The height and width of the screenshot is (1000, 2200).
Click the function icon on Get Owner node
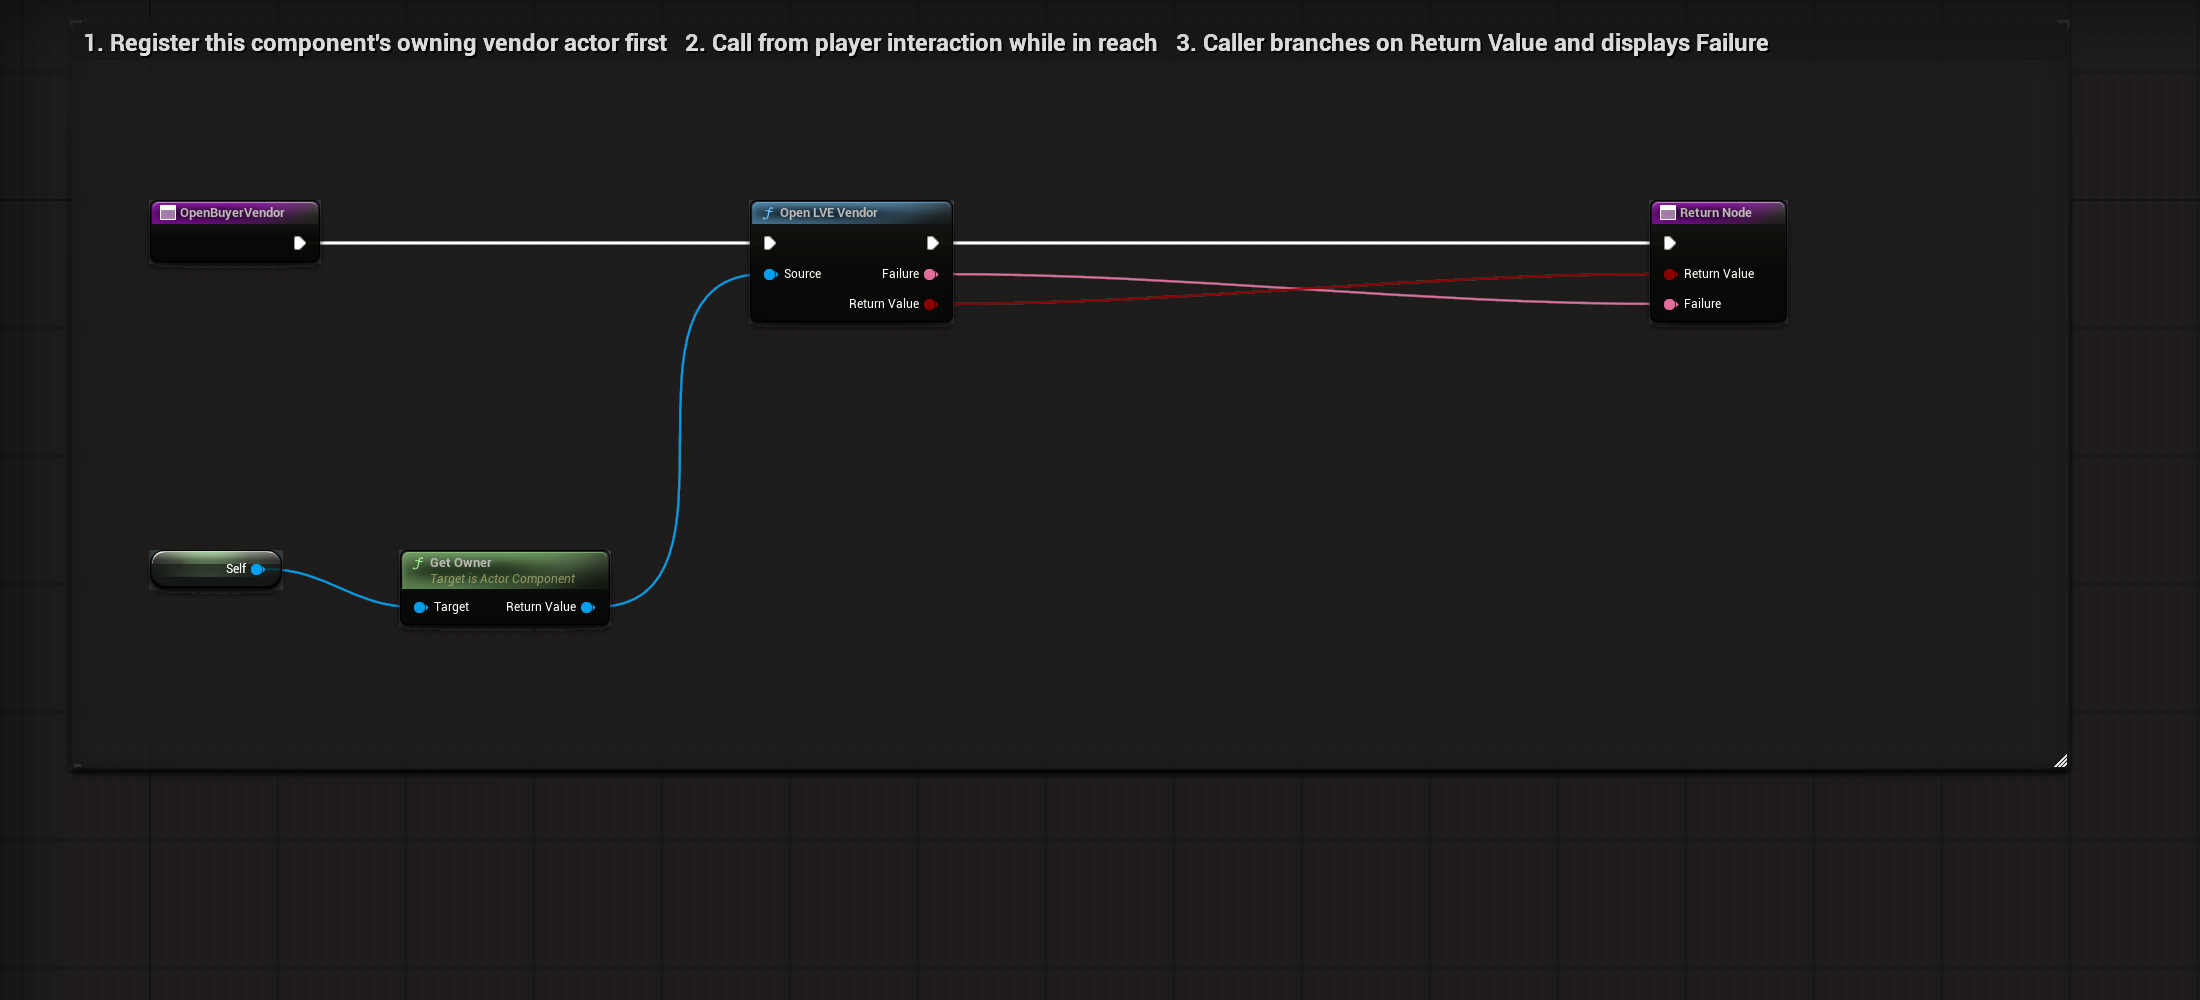click(418, 563)
